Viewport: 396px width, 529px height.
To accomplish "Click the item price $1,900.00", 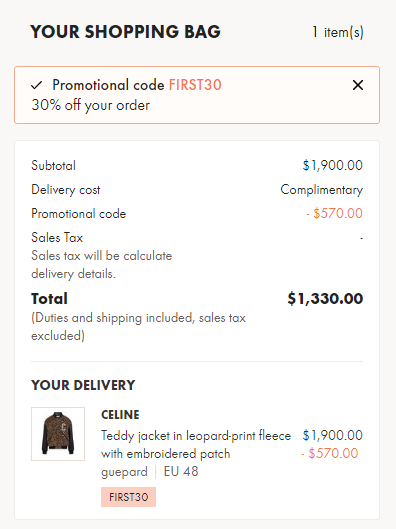I will (333, 435).
